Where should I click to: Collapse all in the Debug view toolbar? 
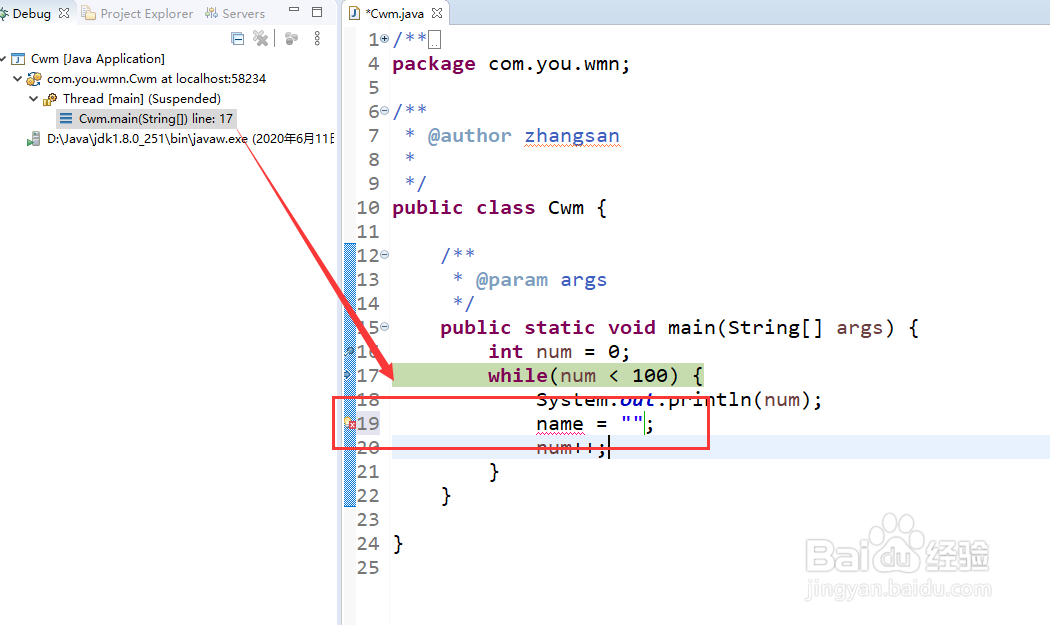click(x=237, y=39)
